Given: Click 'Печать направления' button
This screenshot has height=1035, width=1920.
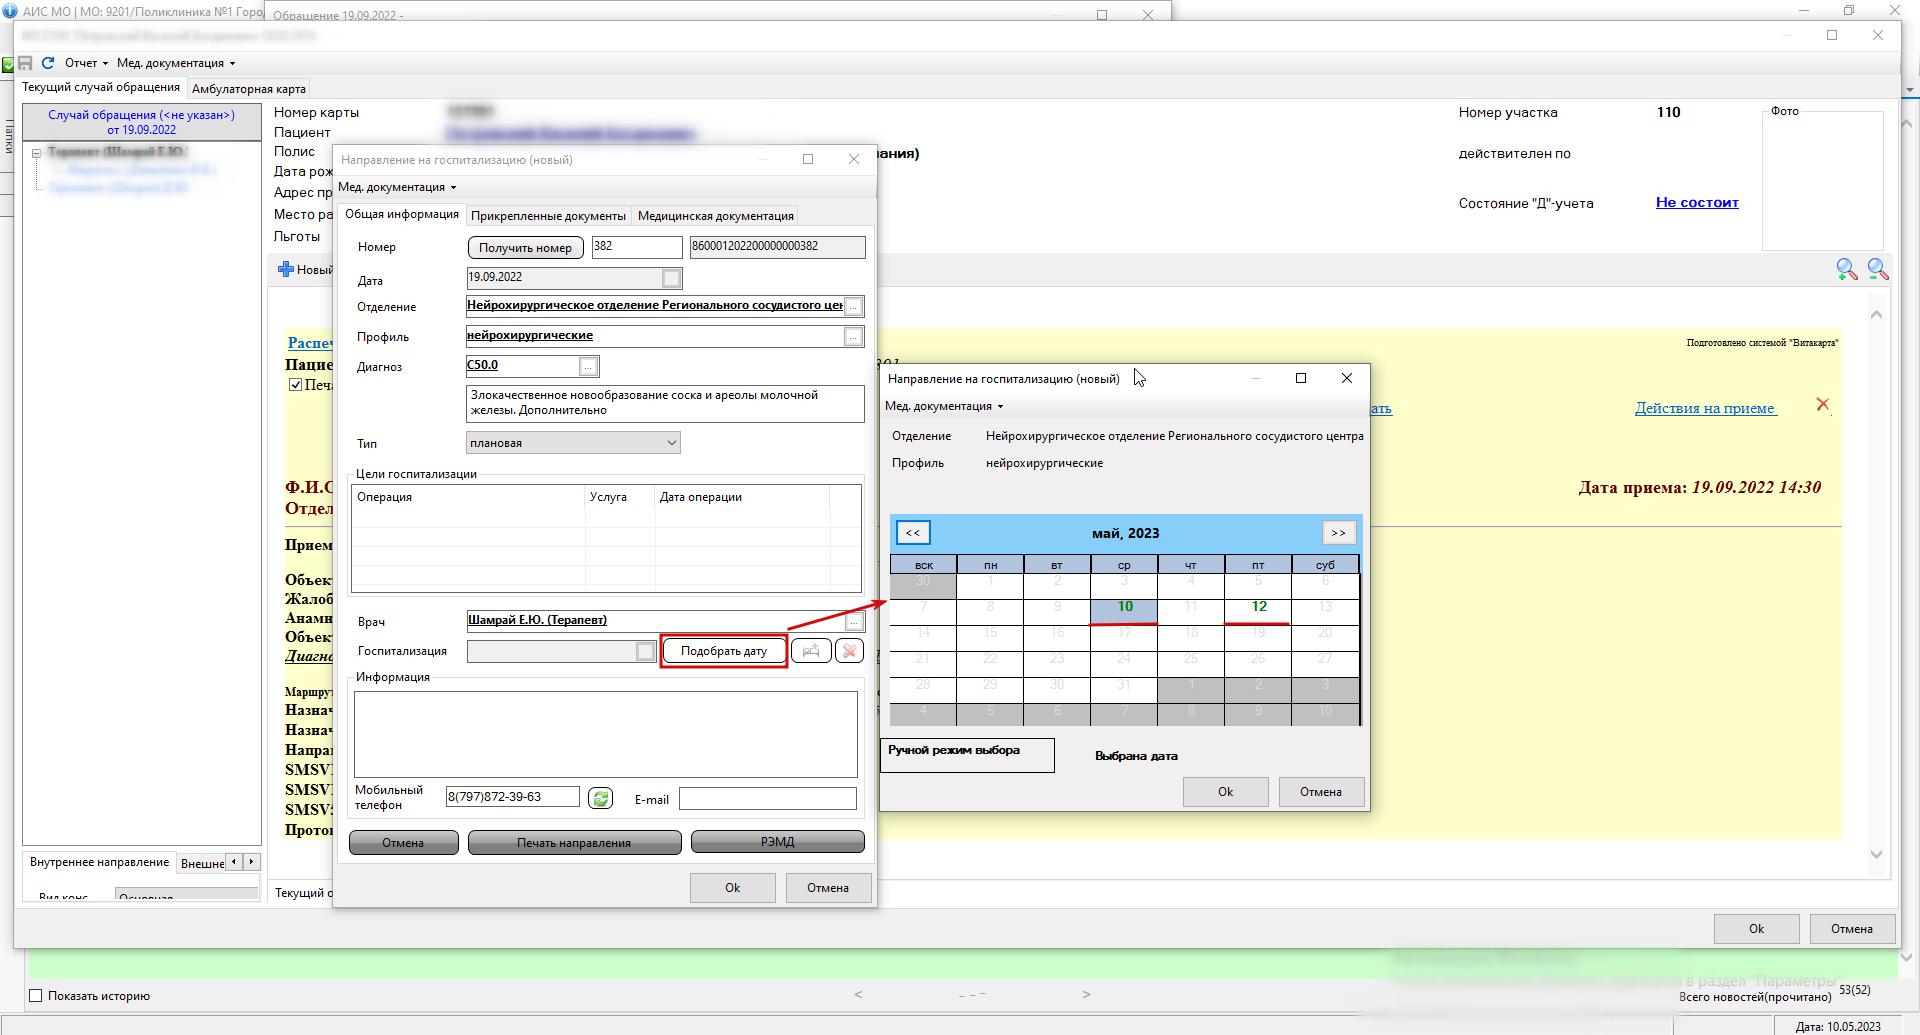Looking at the screenshot, I should click(x=574, y=843).
